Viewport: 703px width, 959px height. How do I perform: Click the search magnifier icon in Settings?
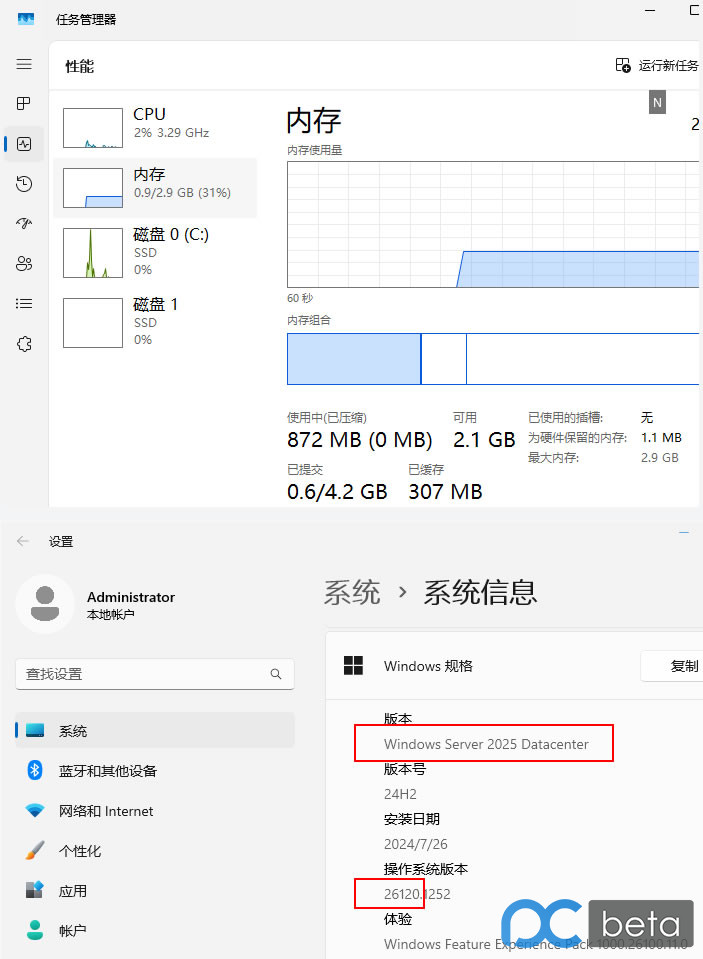click(276, 674)
